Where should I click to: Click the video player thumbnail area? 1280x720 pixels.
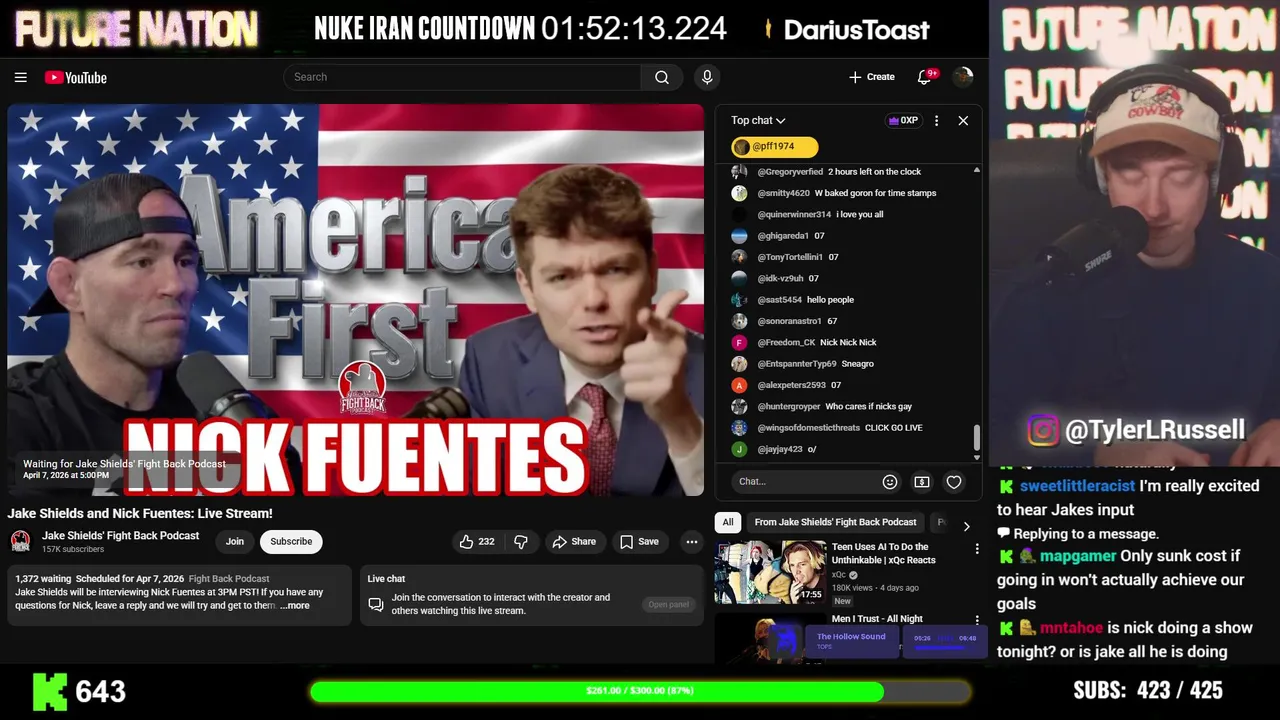tap(356, 300)
